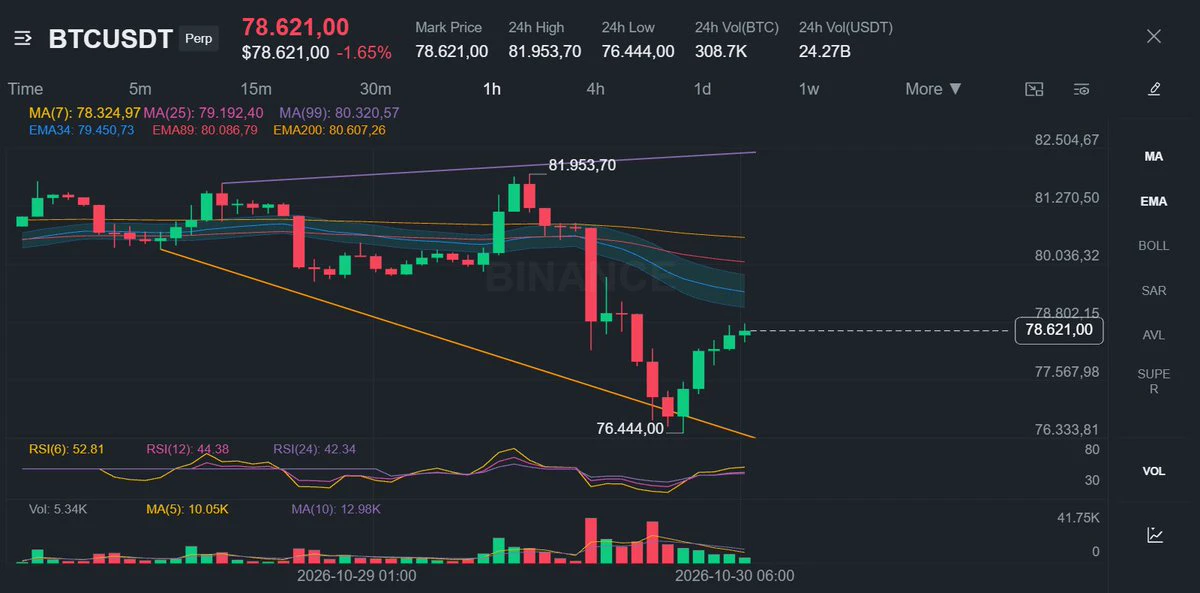Select the 15m timeframe
The image size is (1200, 593).
(x=255, y=89)
